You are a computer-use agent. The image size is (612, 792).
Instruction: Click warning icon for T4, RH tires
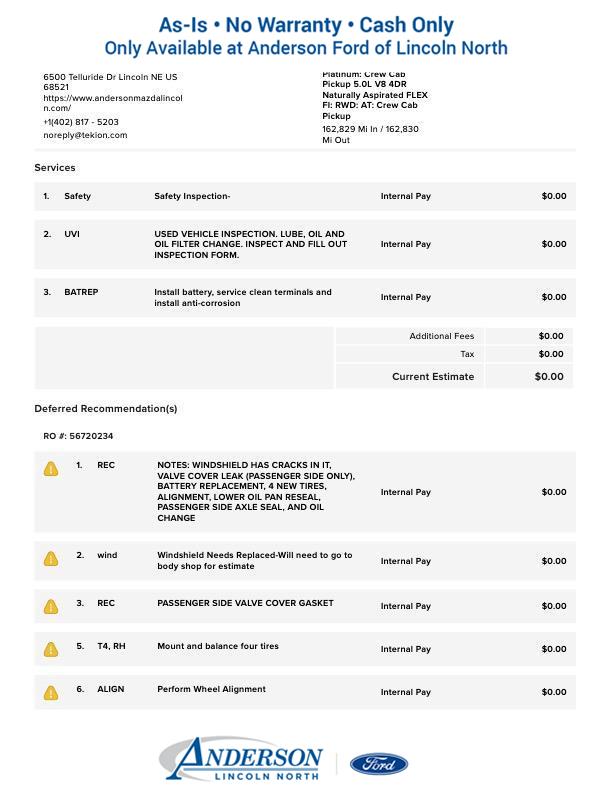point(51,650)
